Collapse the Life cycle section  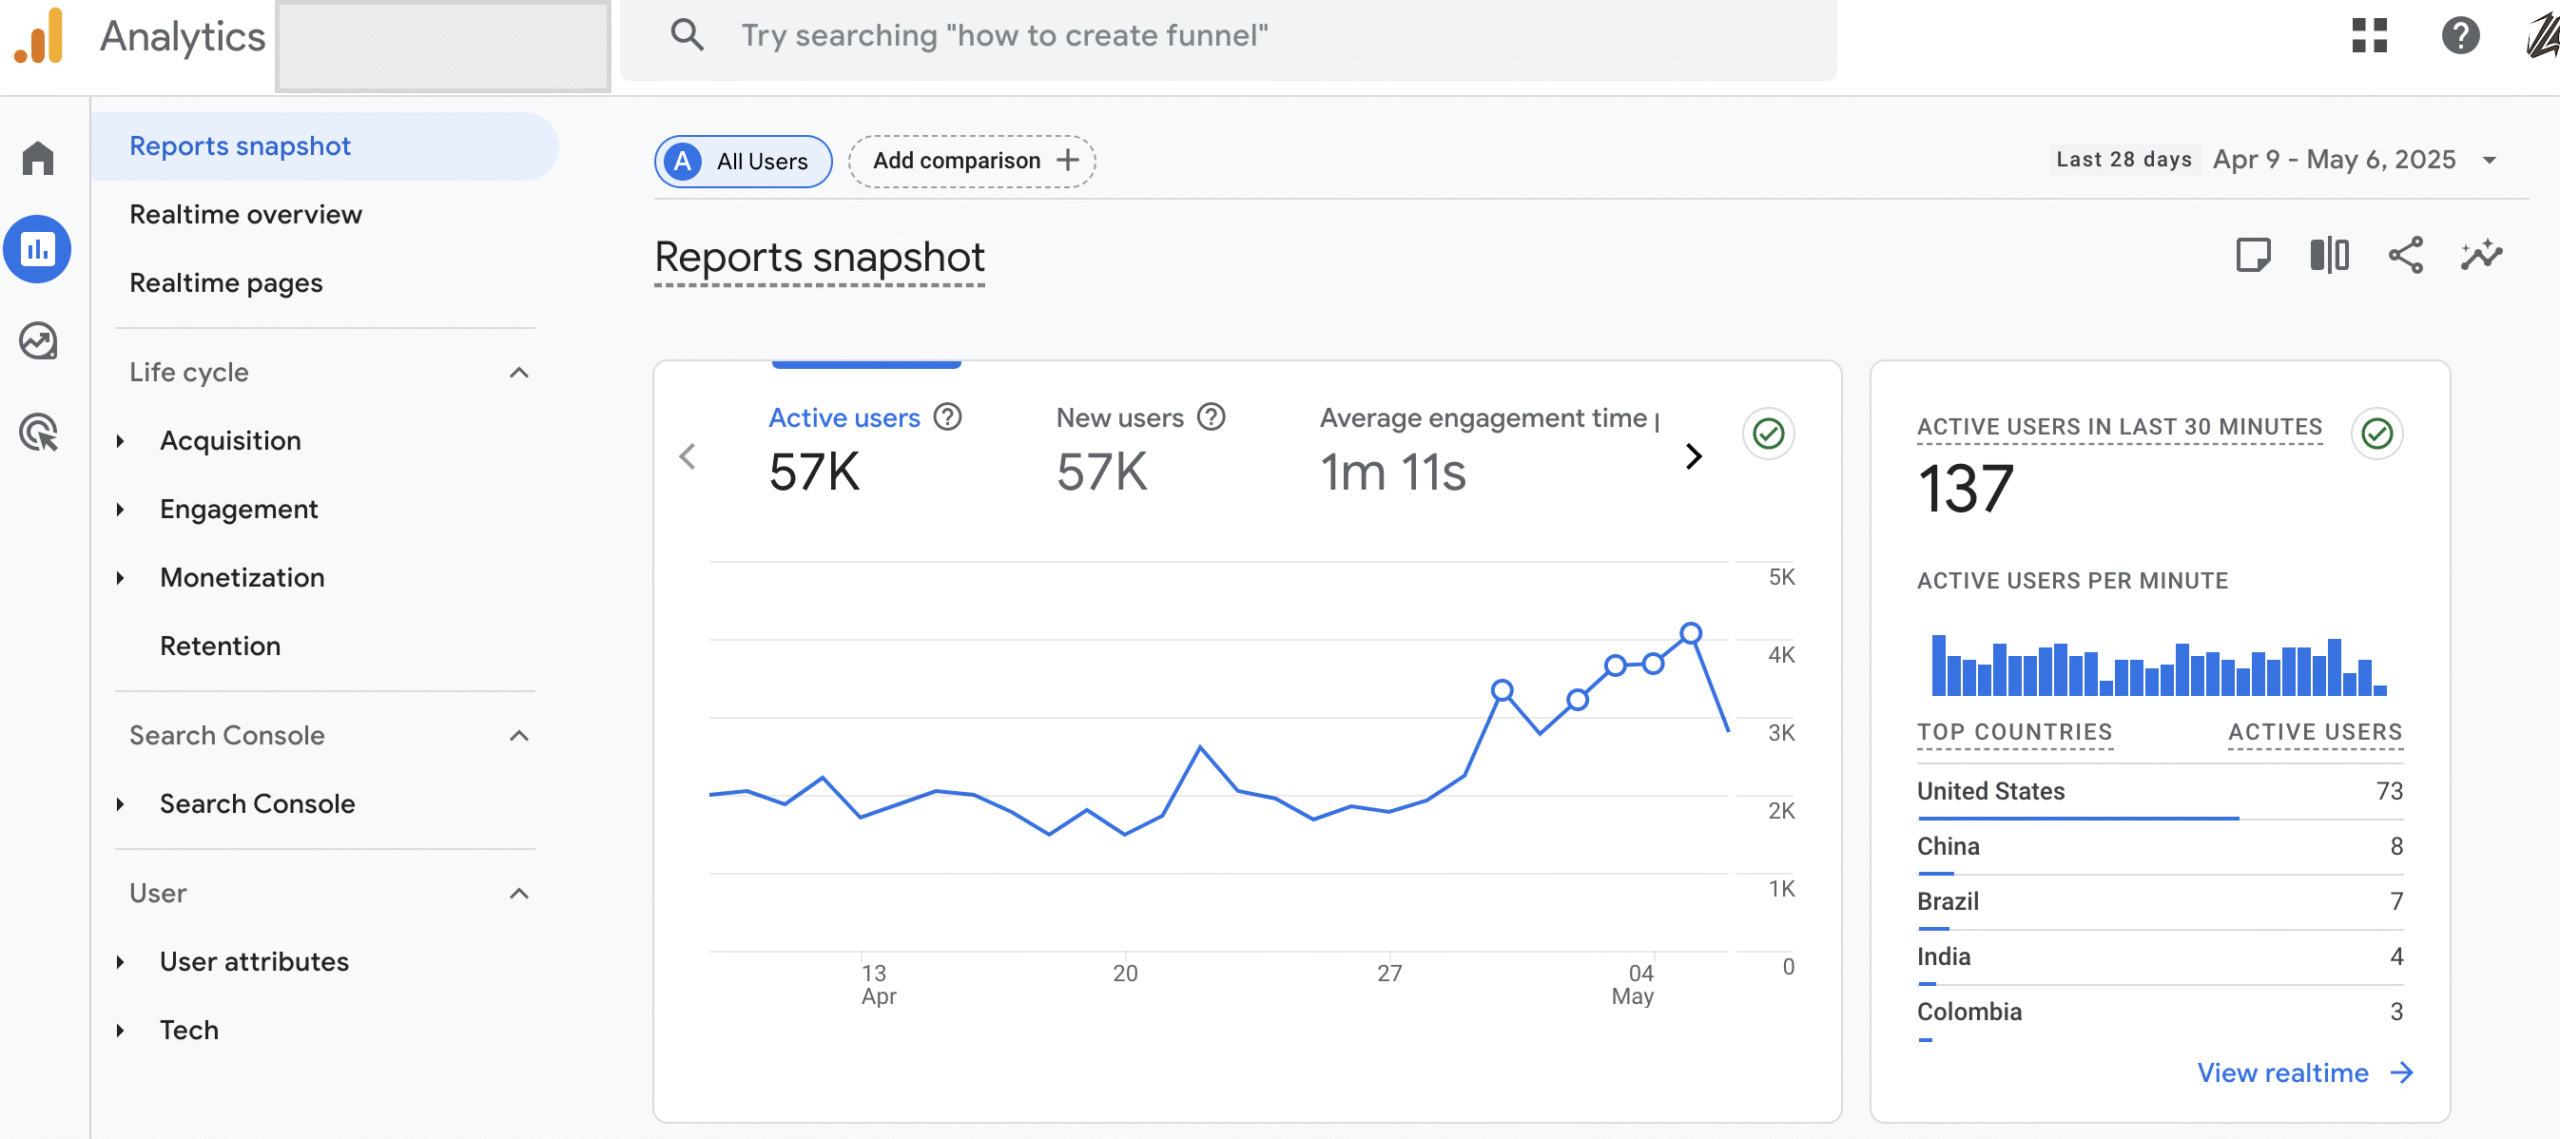(519, 373)
